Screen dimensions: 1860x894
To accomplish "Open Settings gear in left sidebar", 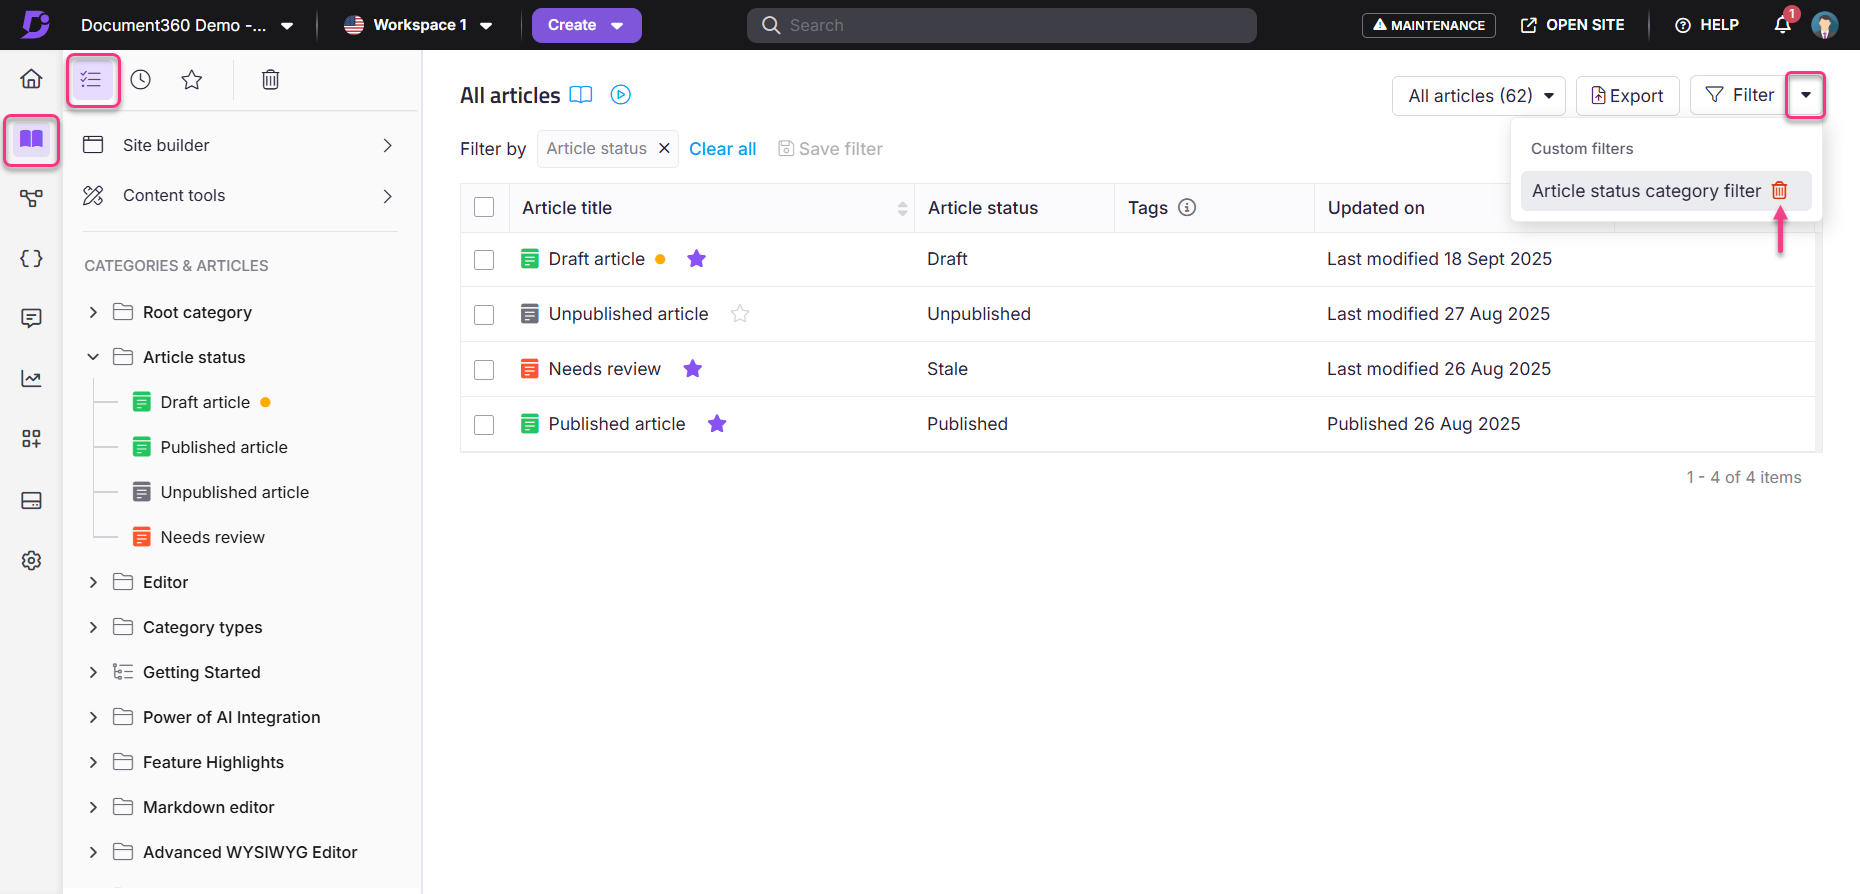I will pyautogui.click(x=32, y=560).
